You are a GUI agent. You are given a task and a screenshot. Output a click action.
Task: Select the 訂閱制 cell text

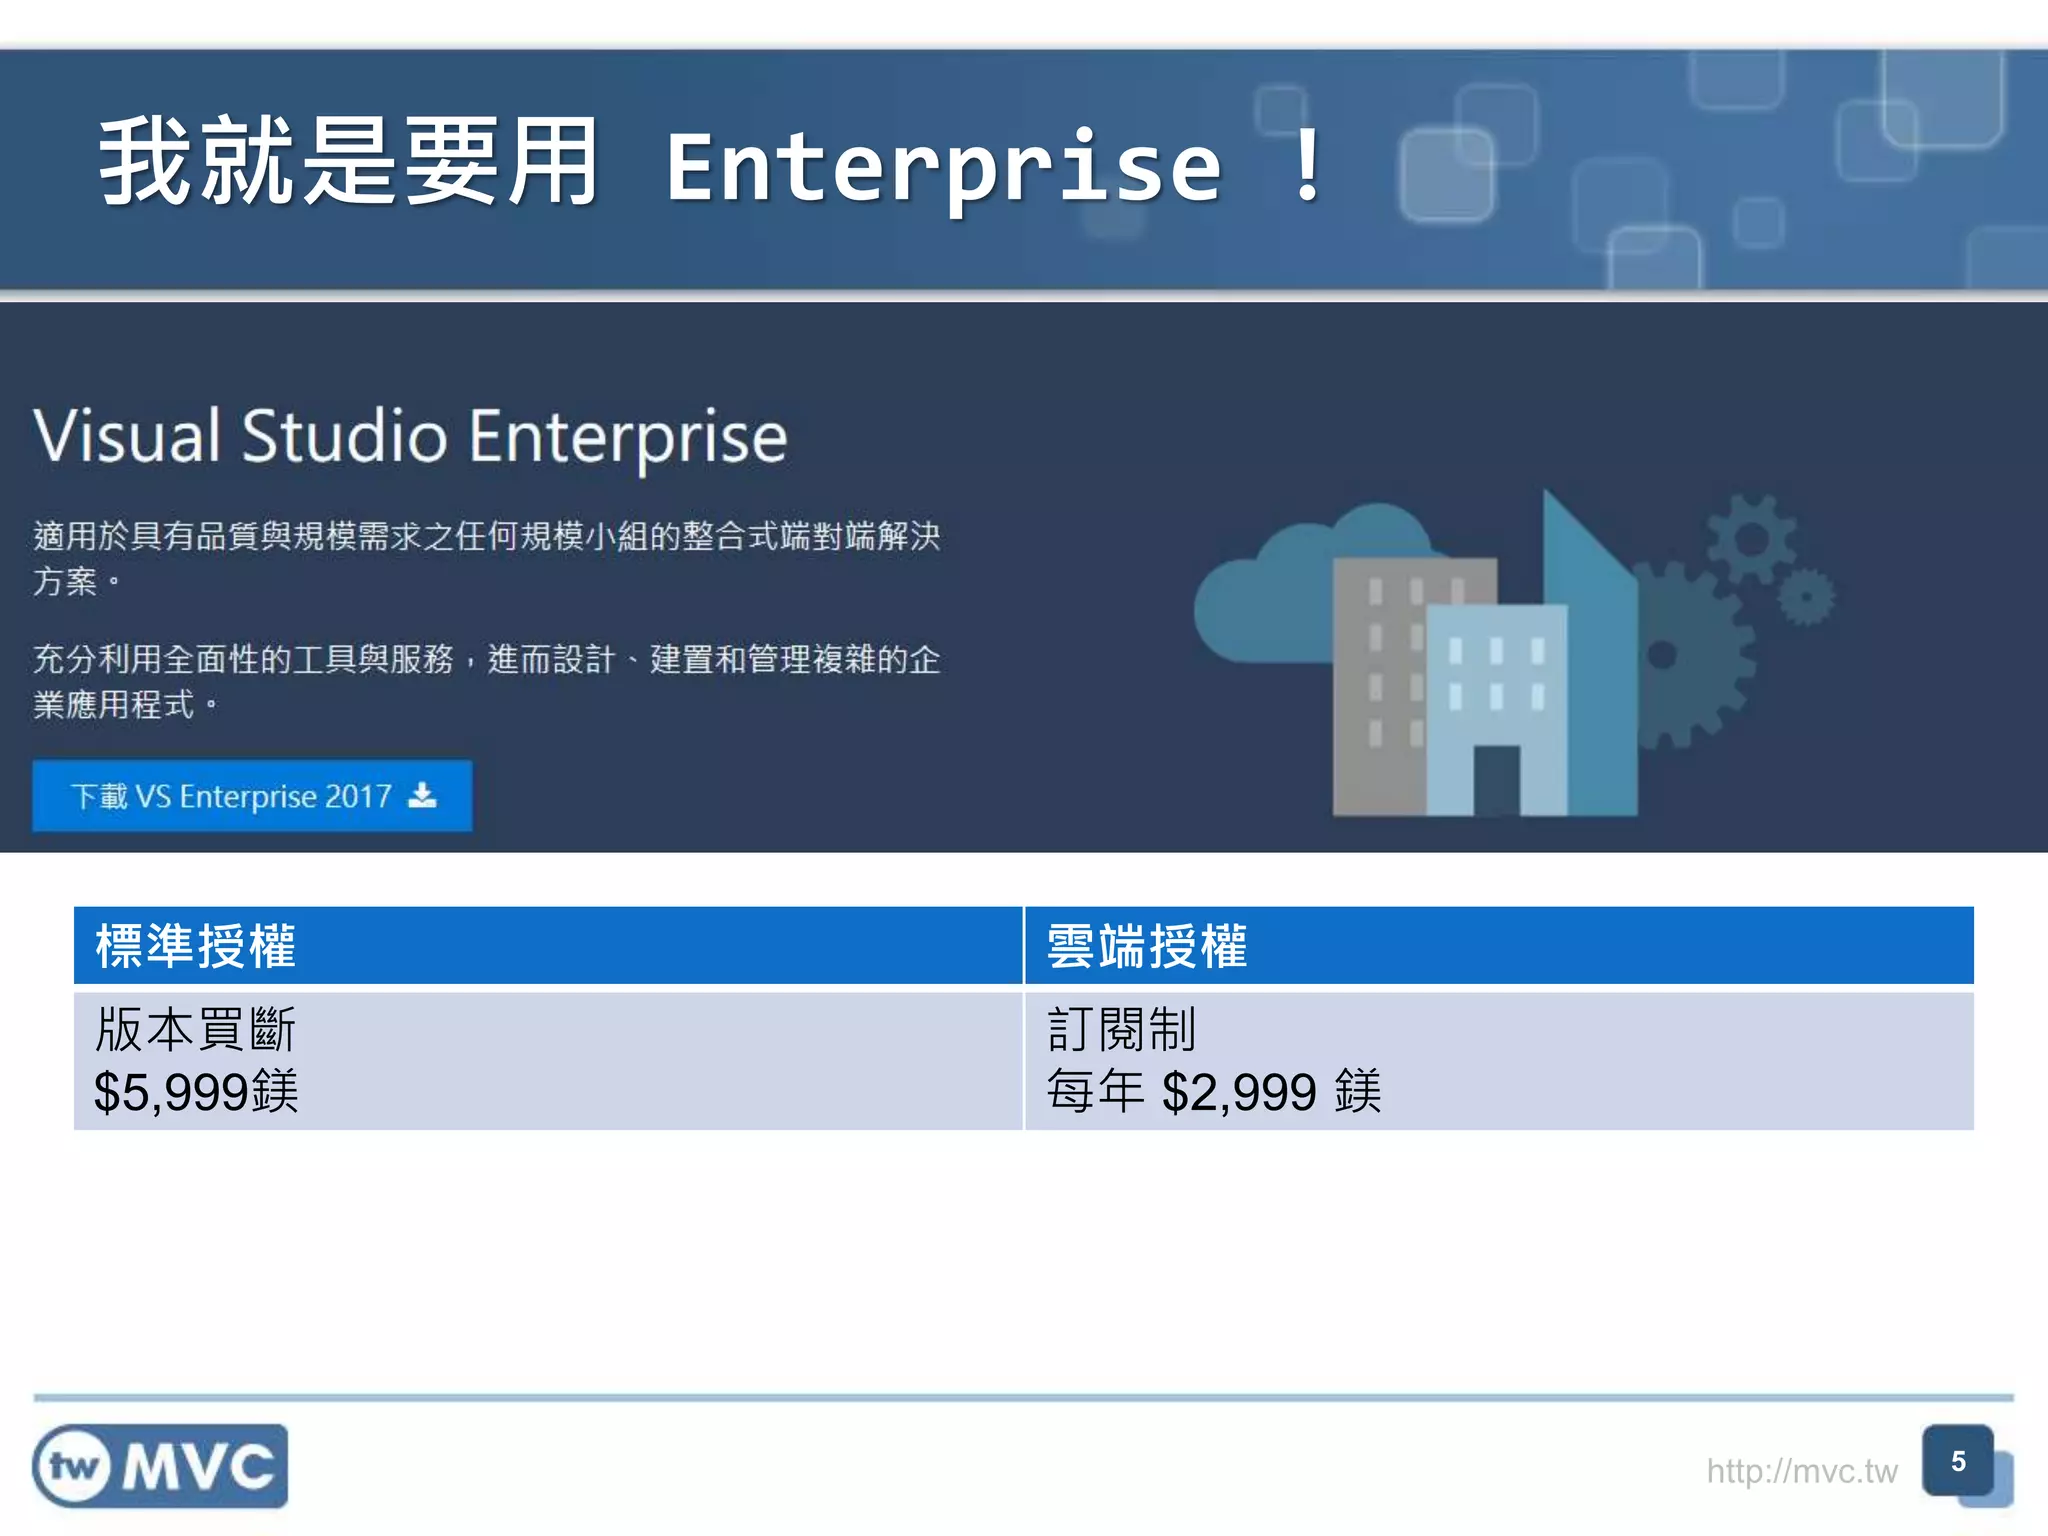[1121, 1030]
